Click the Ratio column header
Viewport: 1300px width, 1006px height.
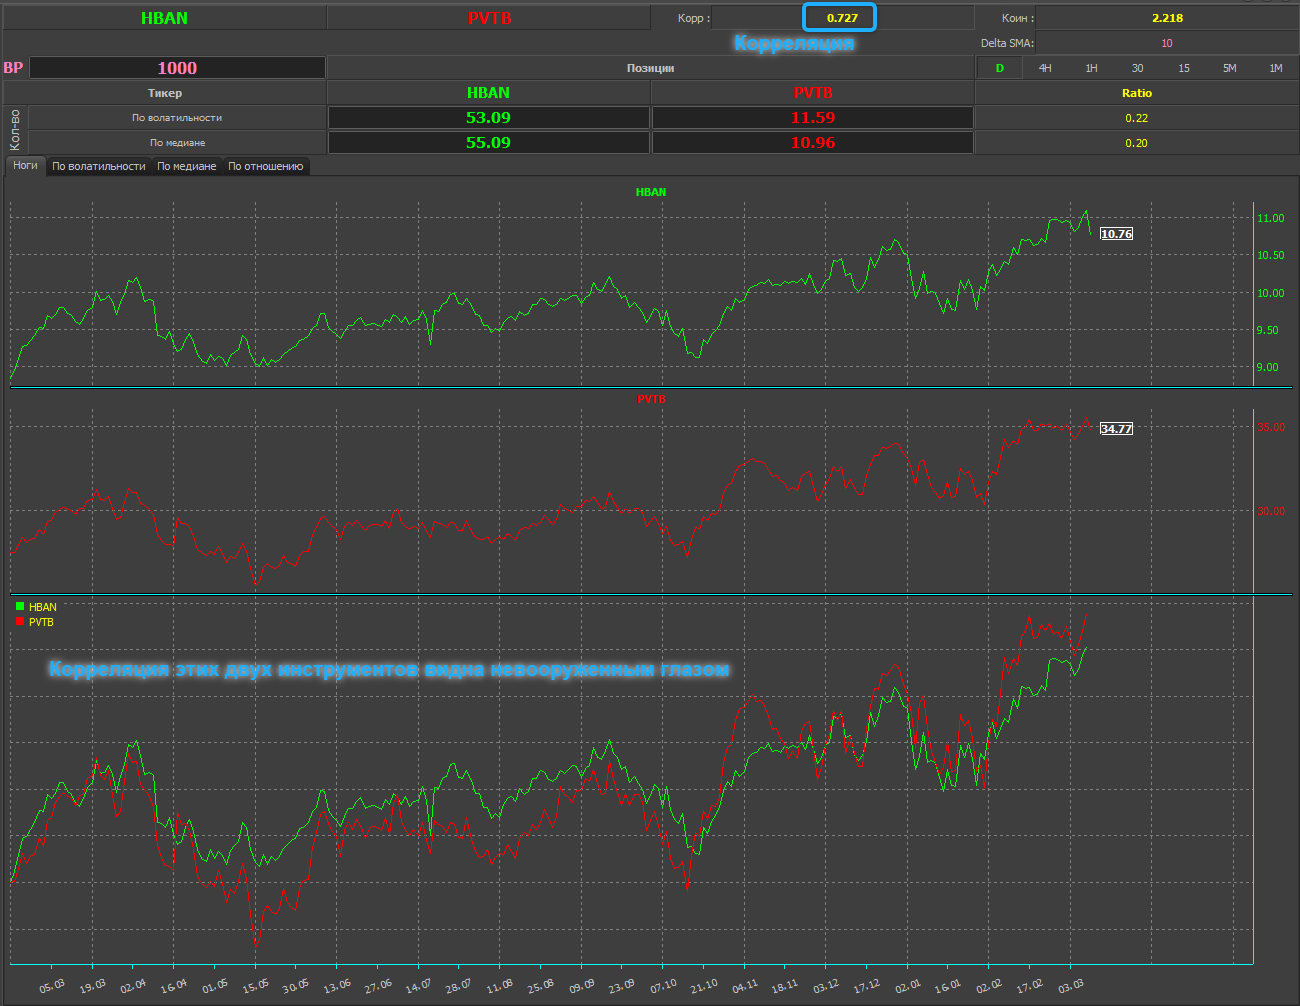click(x=1137, y=93)
